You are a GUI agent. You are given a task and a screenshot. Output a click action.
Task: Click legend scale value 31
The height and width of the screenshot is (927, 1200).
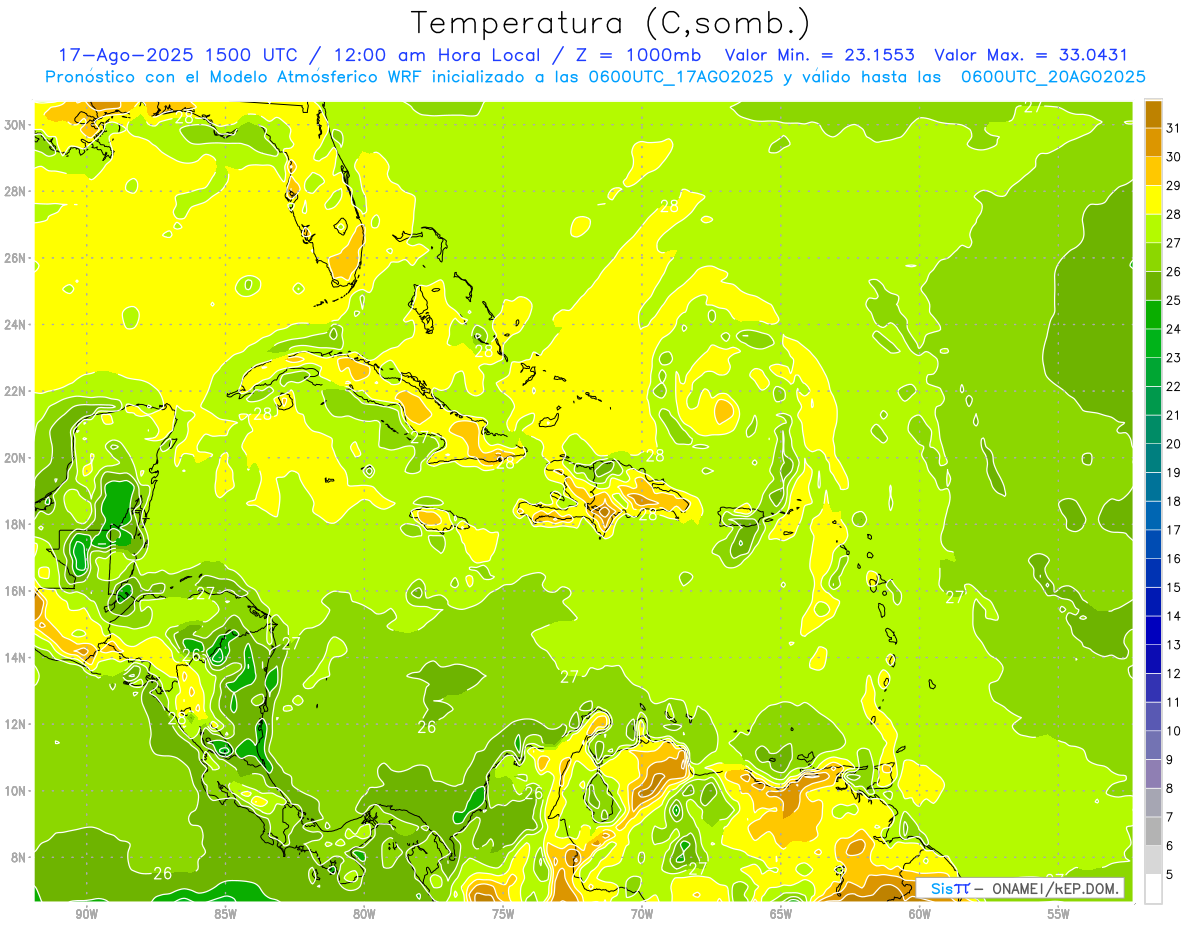pos(1174,127)
